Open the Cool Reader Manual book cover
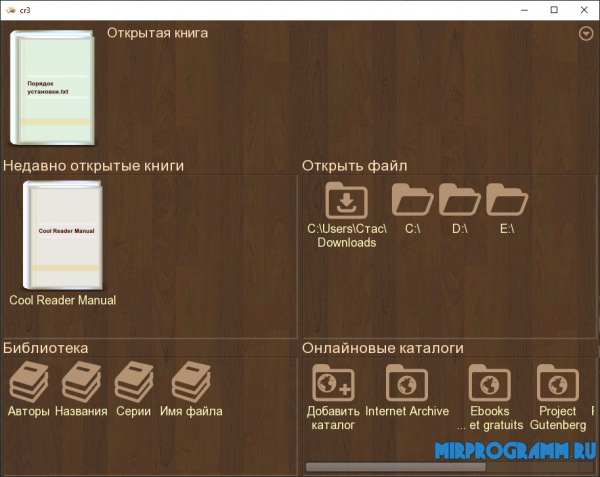Image resolution: width=600 pixels, height=477 pixels. pos(63,235)
